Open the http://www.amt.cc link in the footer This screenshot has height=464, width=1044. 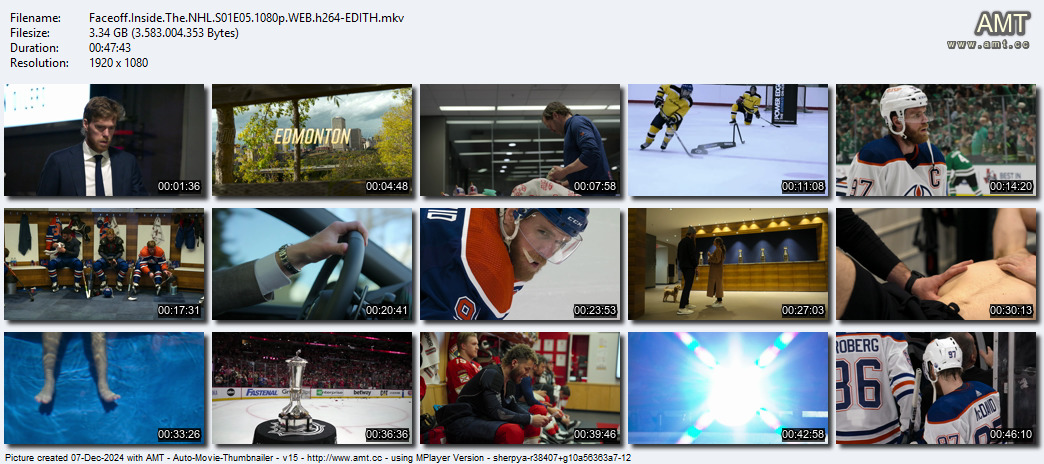click(x=356, y=457)
